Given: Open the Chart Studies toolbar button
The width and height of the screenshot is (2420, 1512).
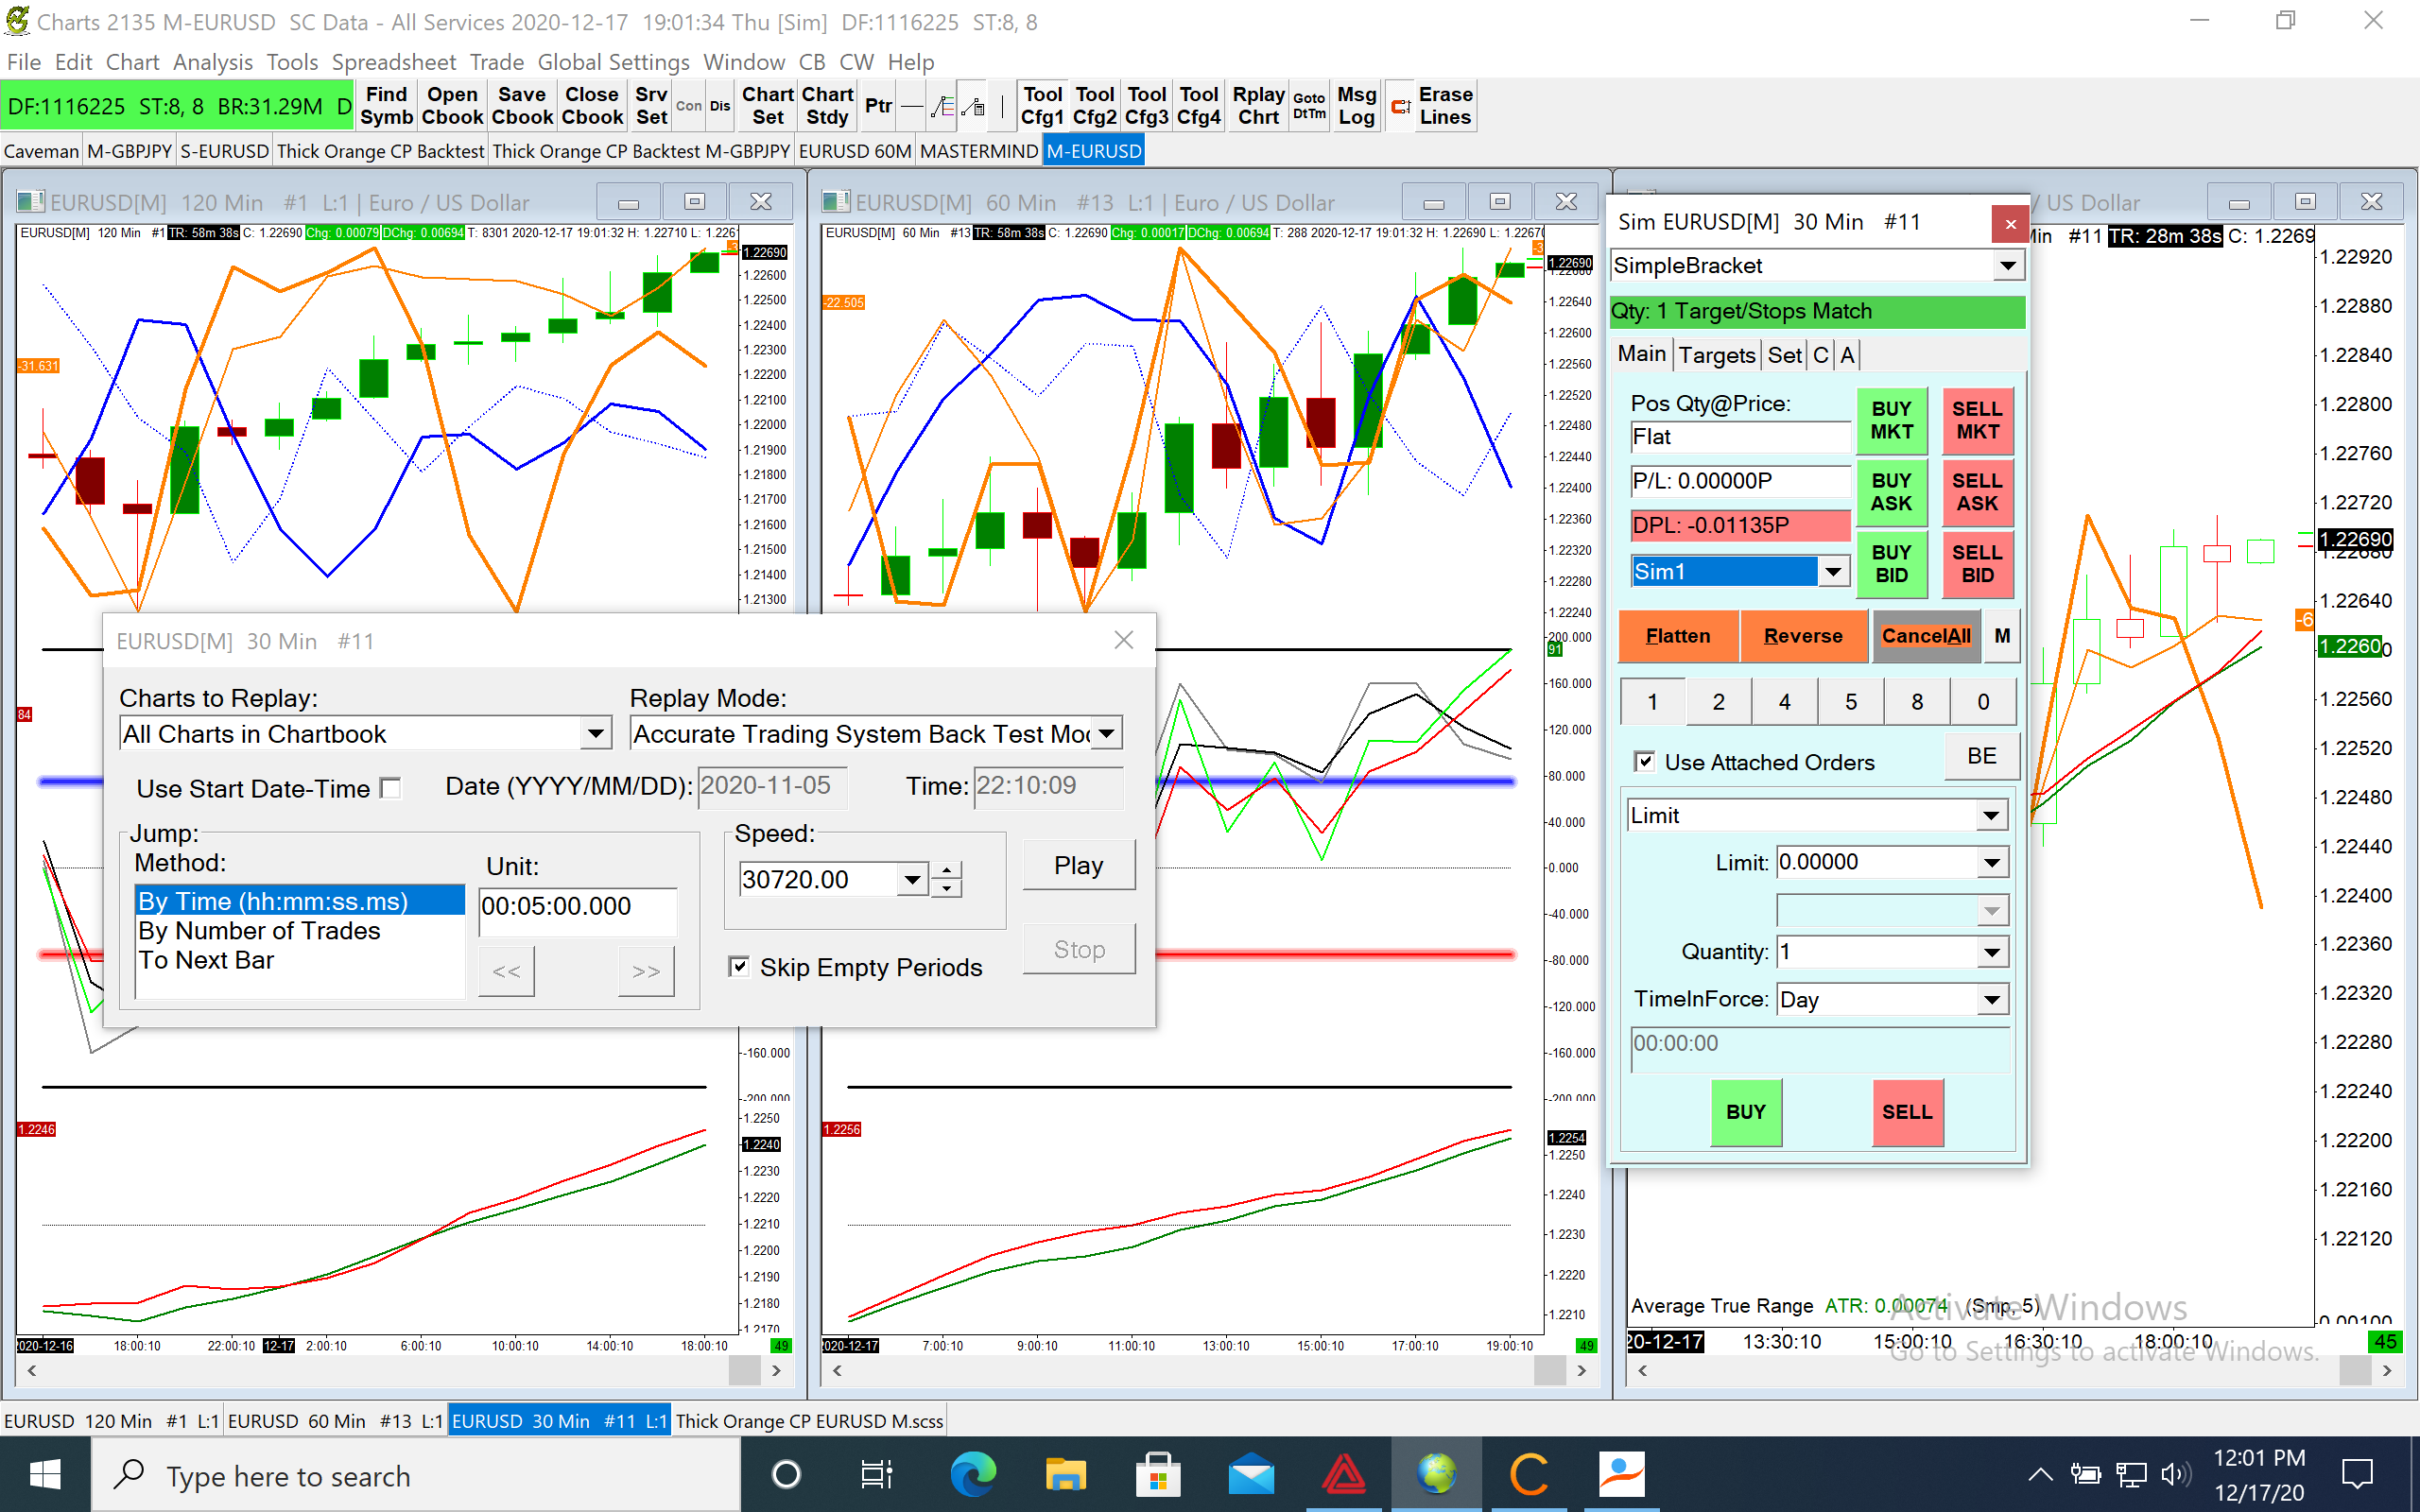Looking at the screenshot, I should tap(827, 106).
